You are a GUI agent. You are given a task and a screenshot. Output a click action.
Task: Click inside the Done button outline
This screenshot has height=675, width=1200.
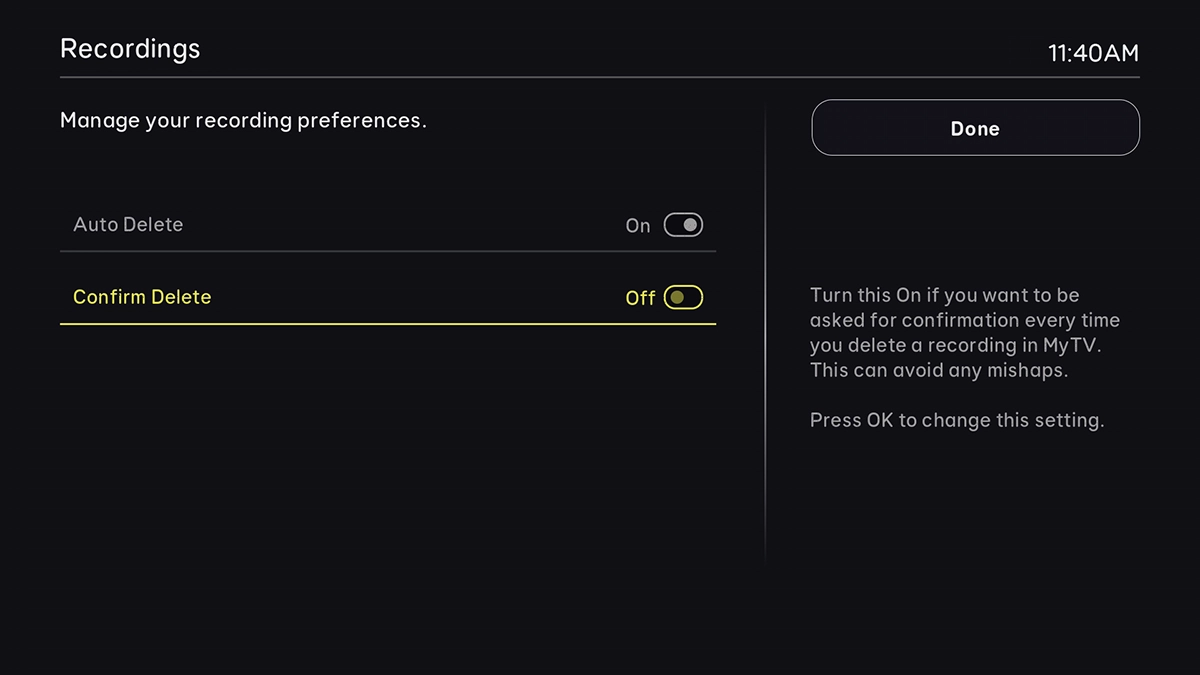coord(974,128)
